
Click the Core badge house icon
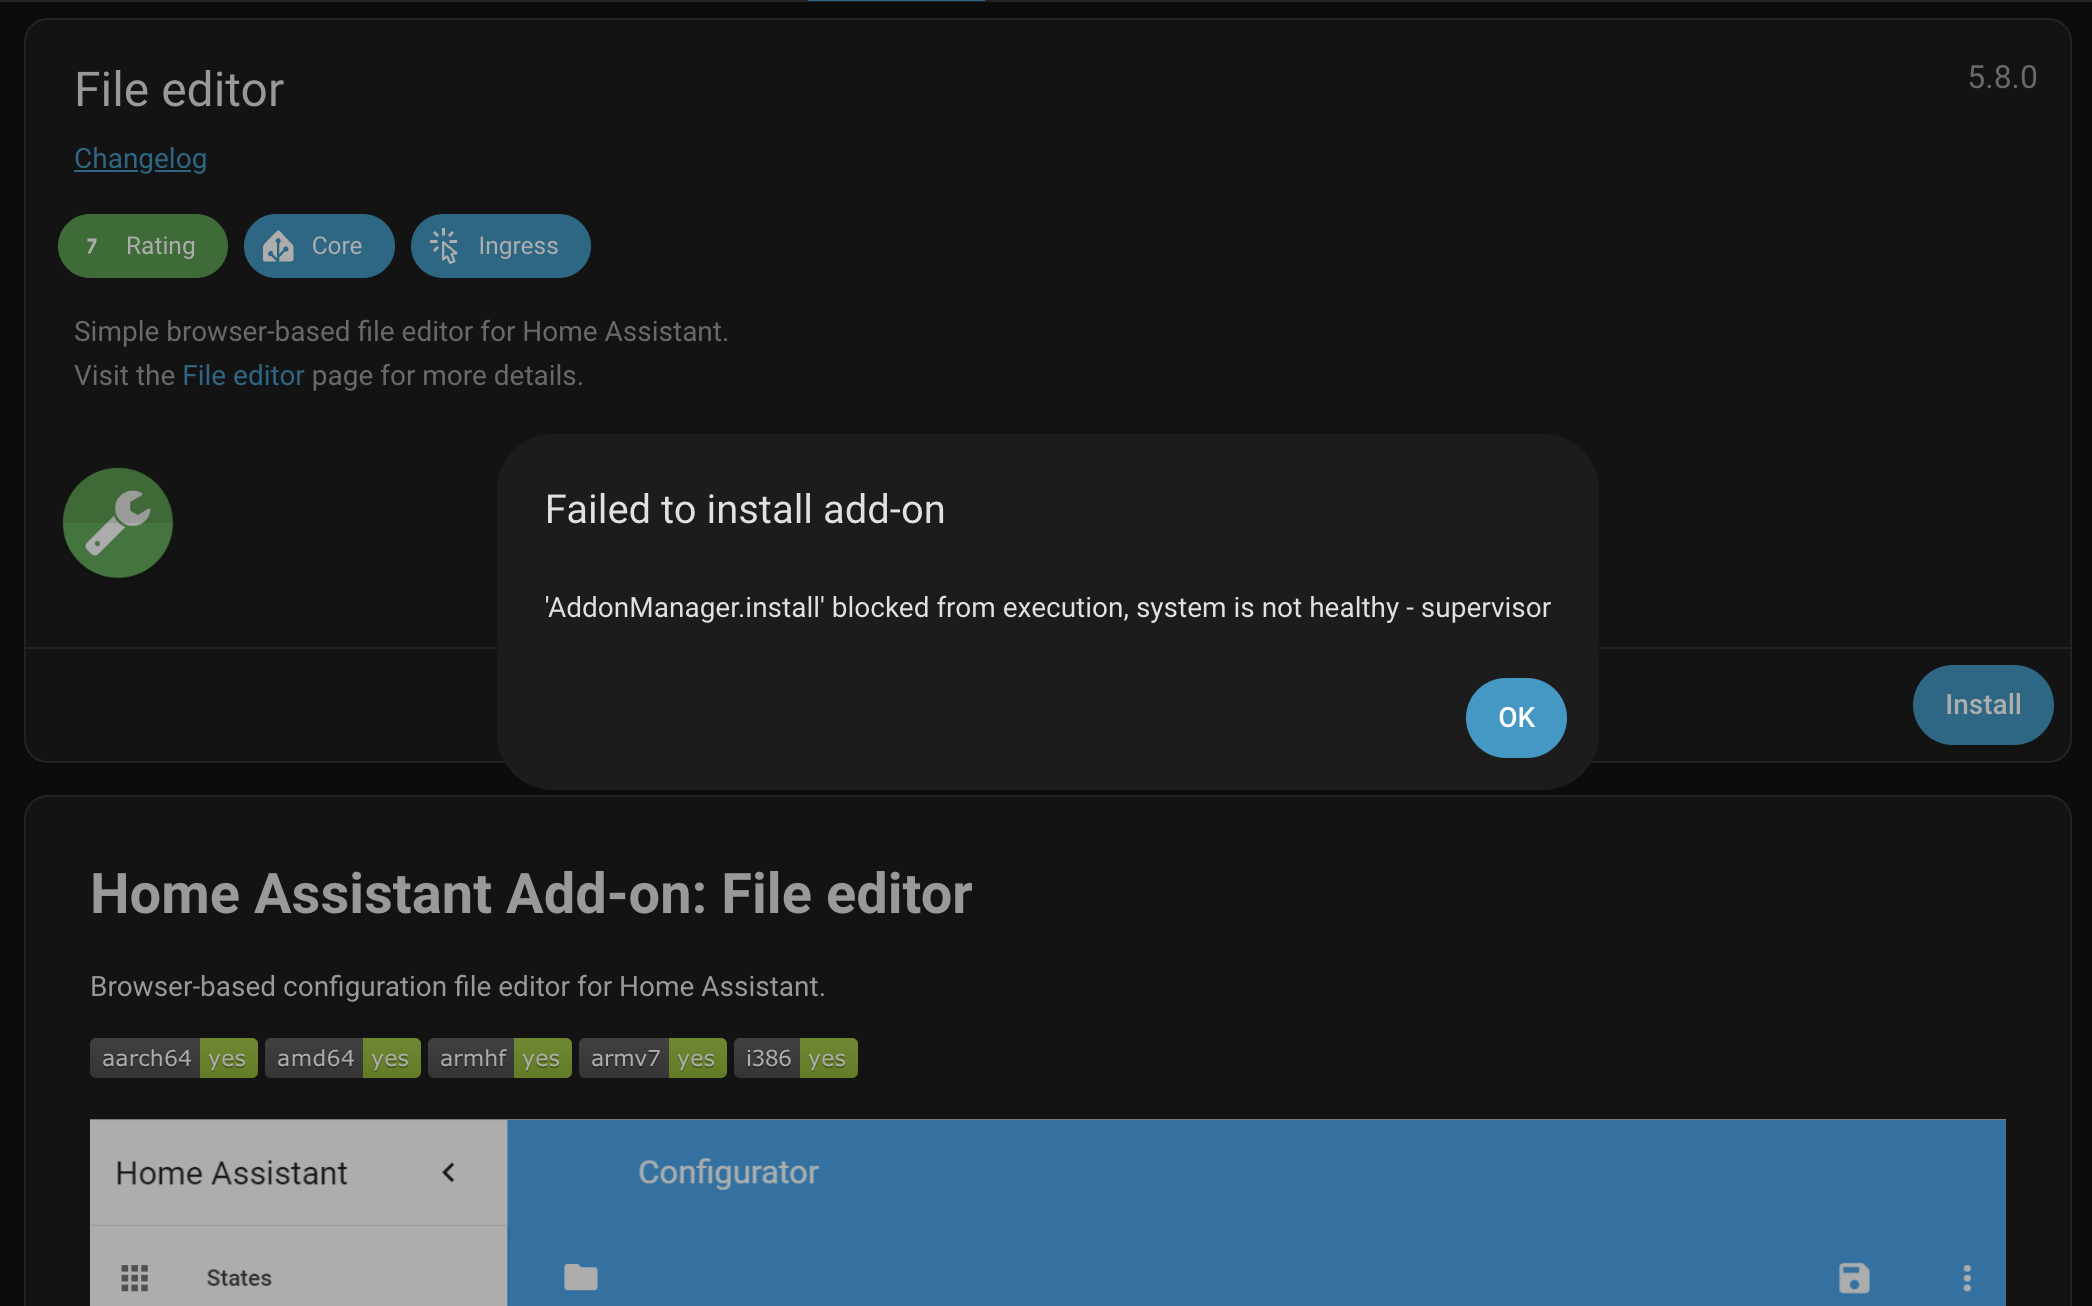coord(278,246)
